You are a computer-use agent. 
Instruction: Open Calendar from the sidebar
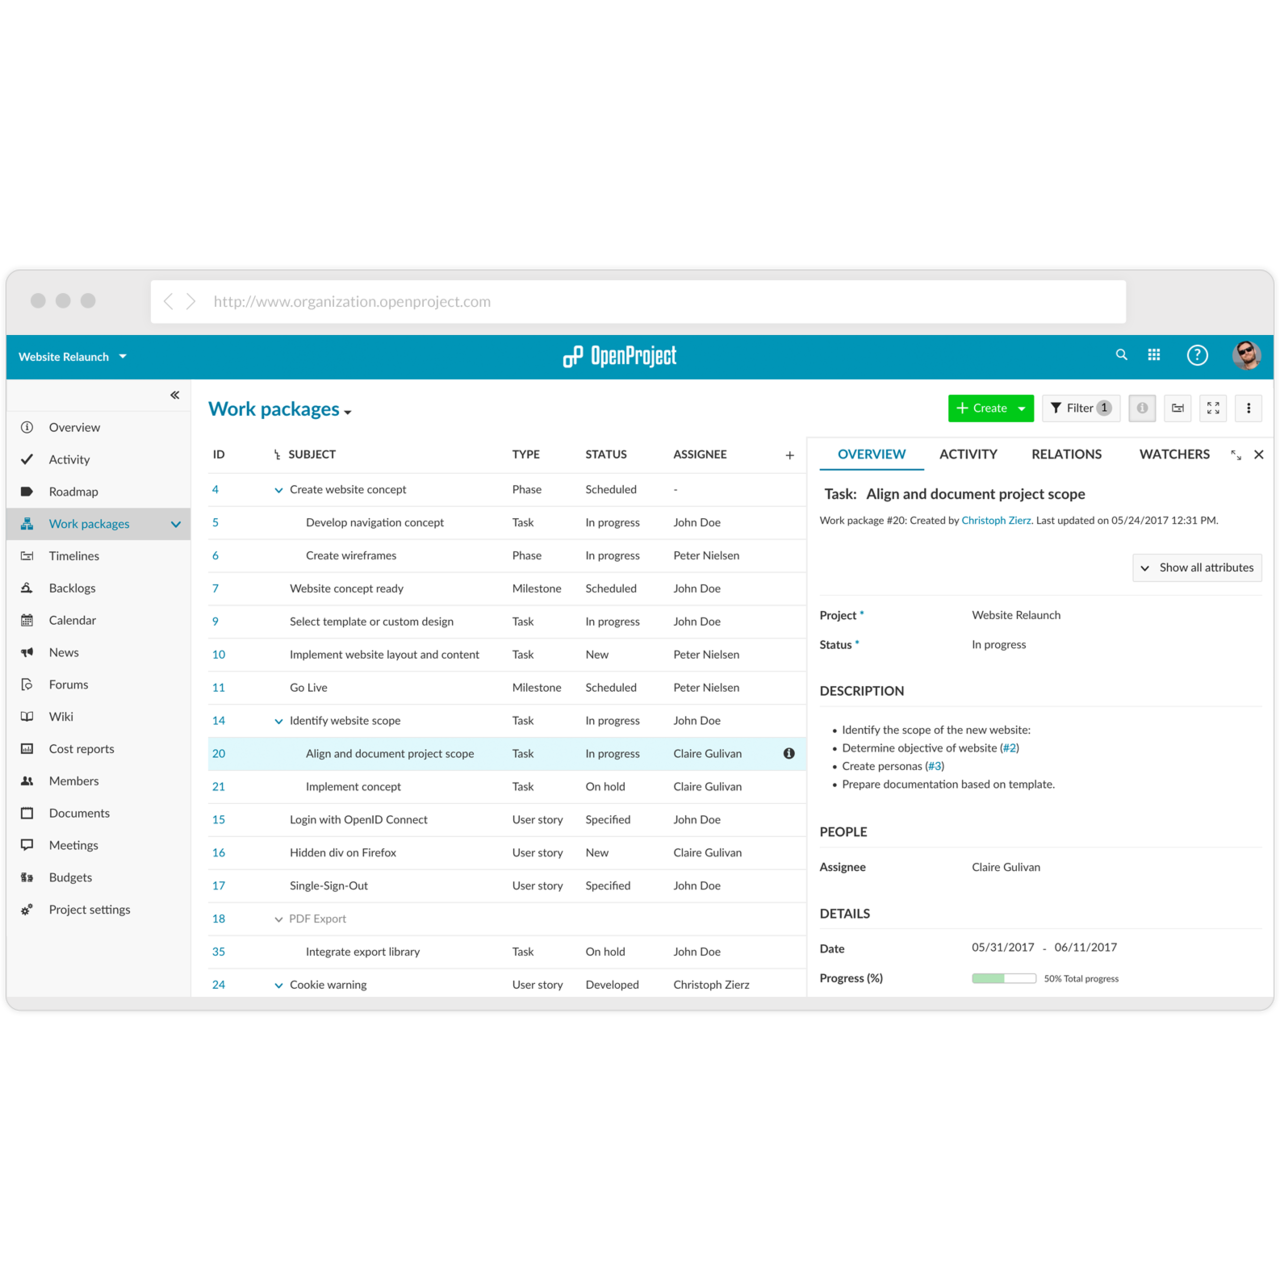72,620
